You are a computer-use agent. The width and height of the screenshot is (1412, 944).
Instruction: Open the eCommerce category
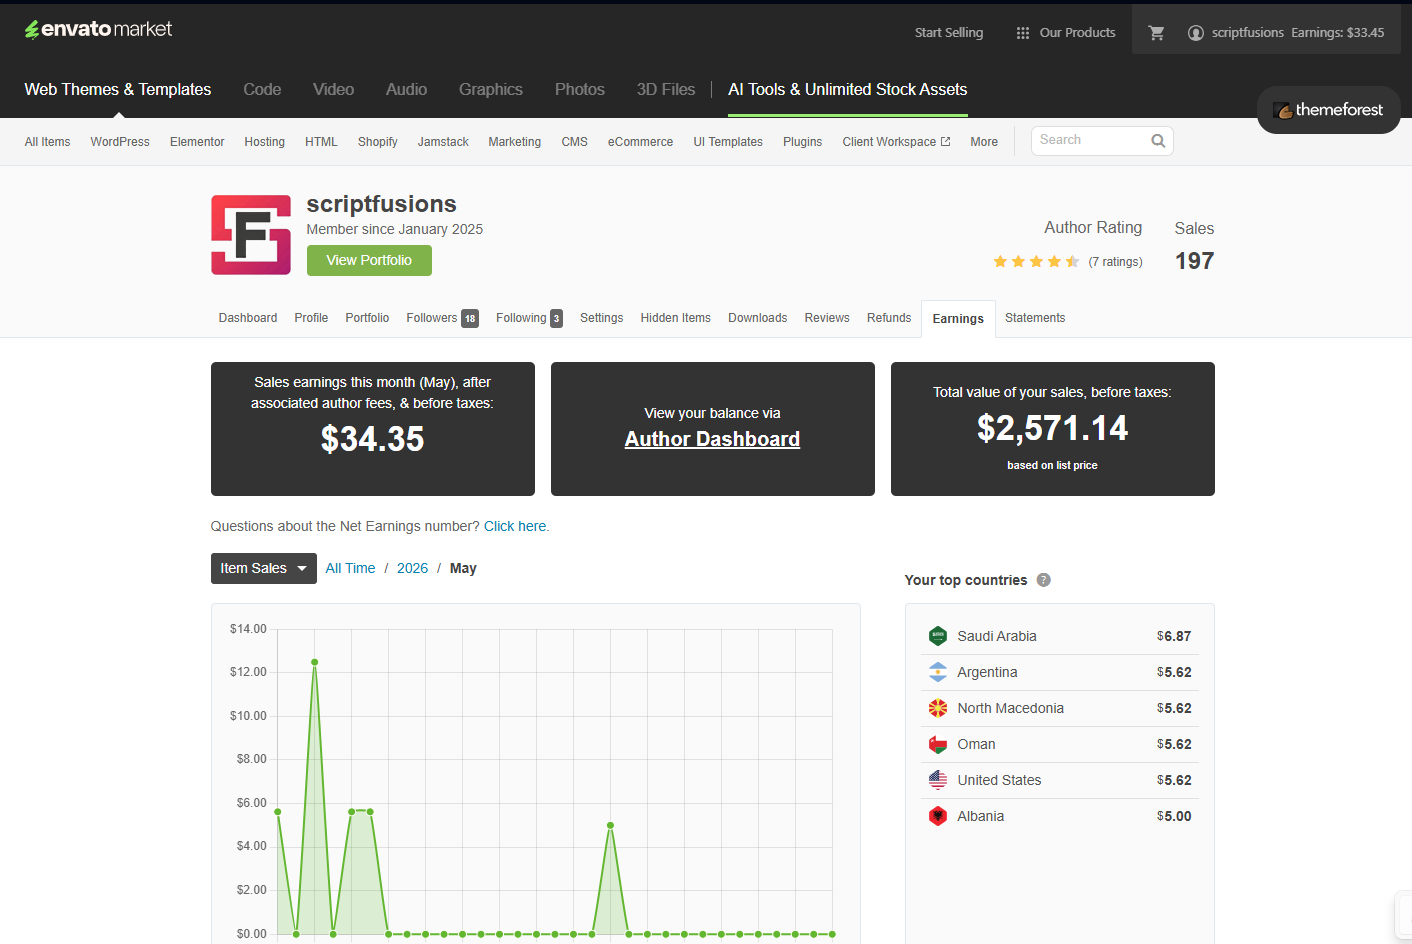640,142
